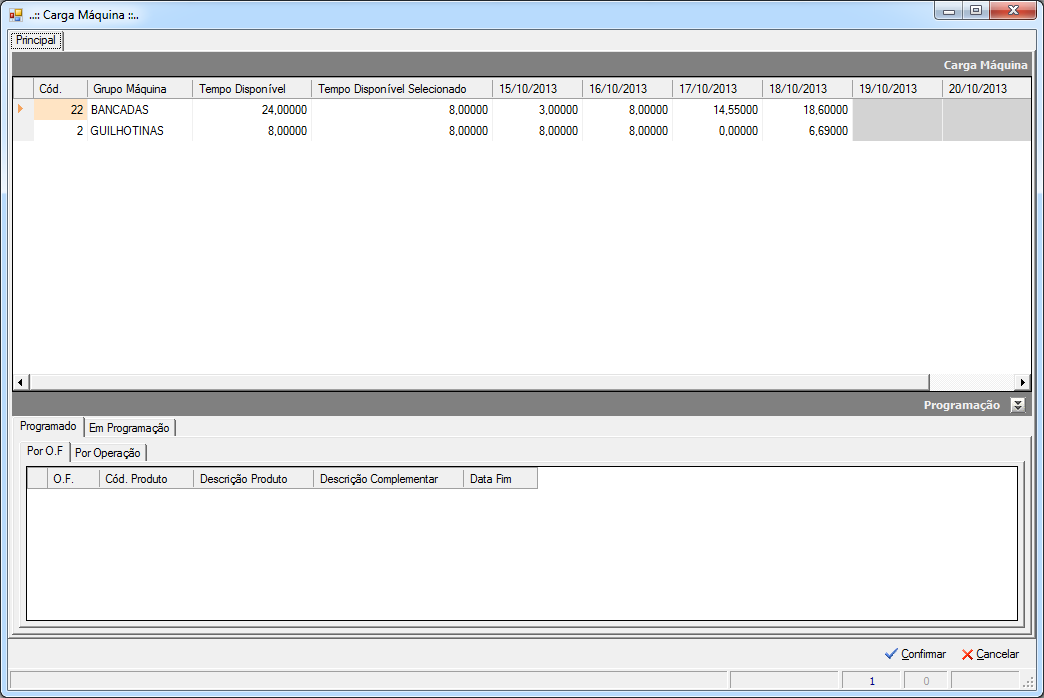Click the Data Fim column header
Screen dimensions: 1044x698
click(500, 479)
